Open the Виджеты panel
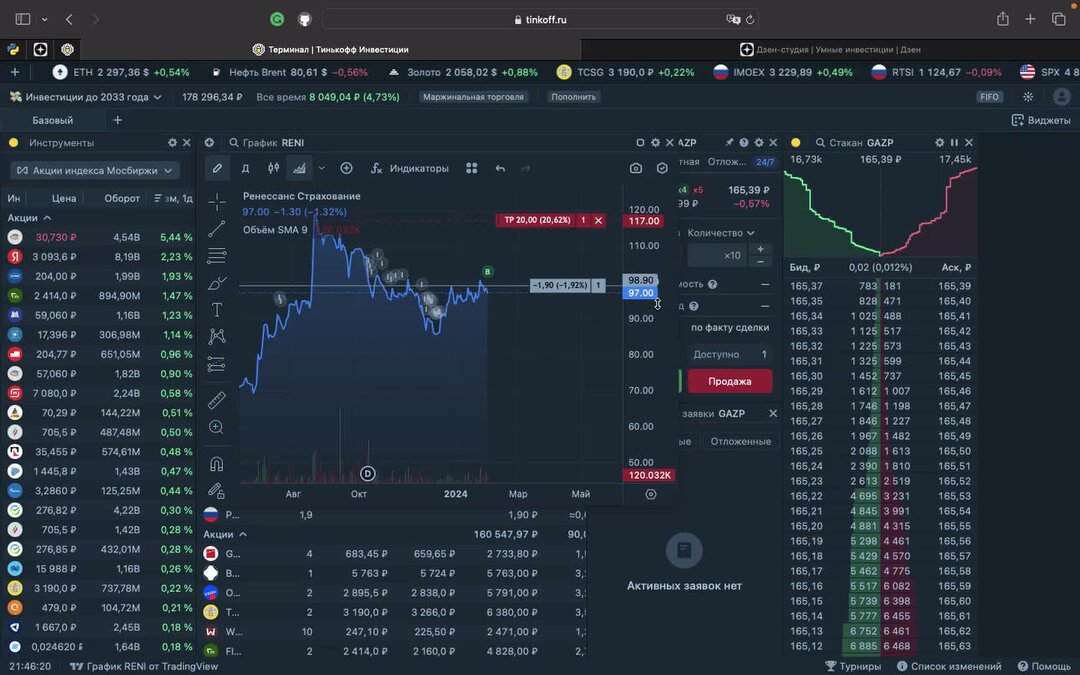Screen dimensions: 1080x675 click(x=1041, y=120)
